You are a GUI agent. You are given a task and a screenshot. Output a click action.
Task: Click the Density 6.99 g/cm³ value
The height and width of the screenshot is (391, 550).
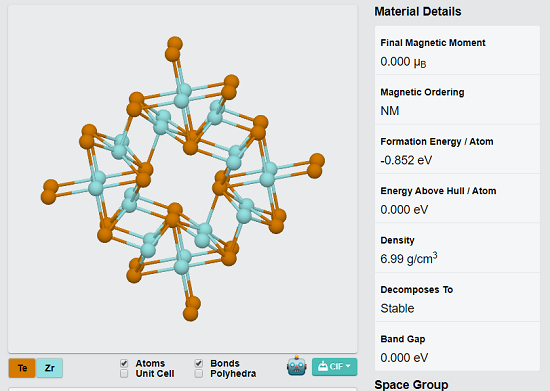(409, 258)
